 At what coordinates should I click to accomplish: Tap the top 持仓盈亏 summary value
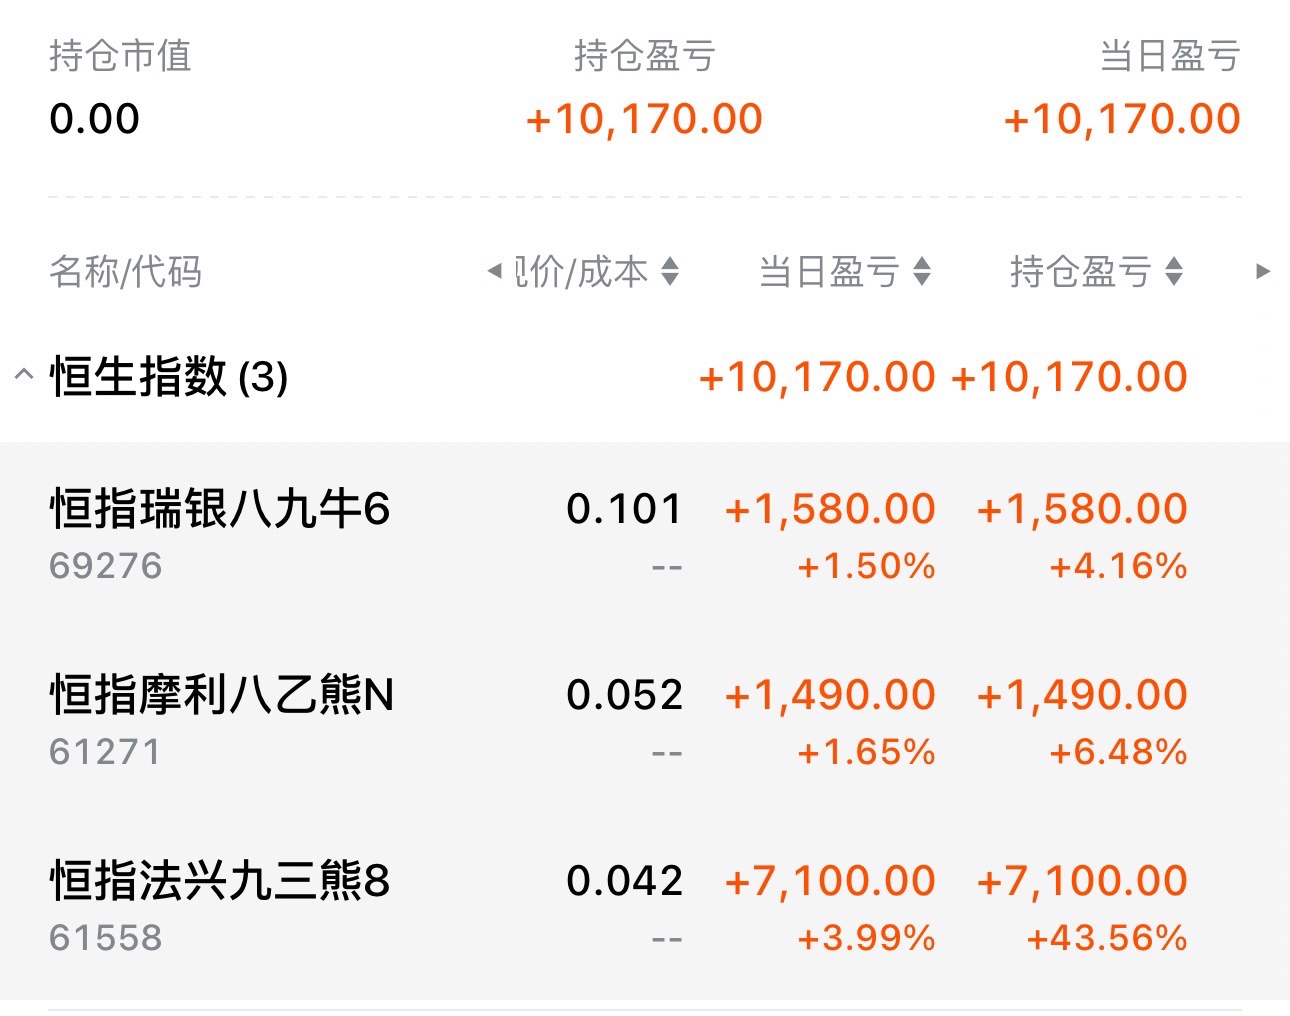pyautogui.click(x=644, y=120)
